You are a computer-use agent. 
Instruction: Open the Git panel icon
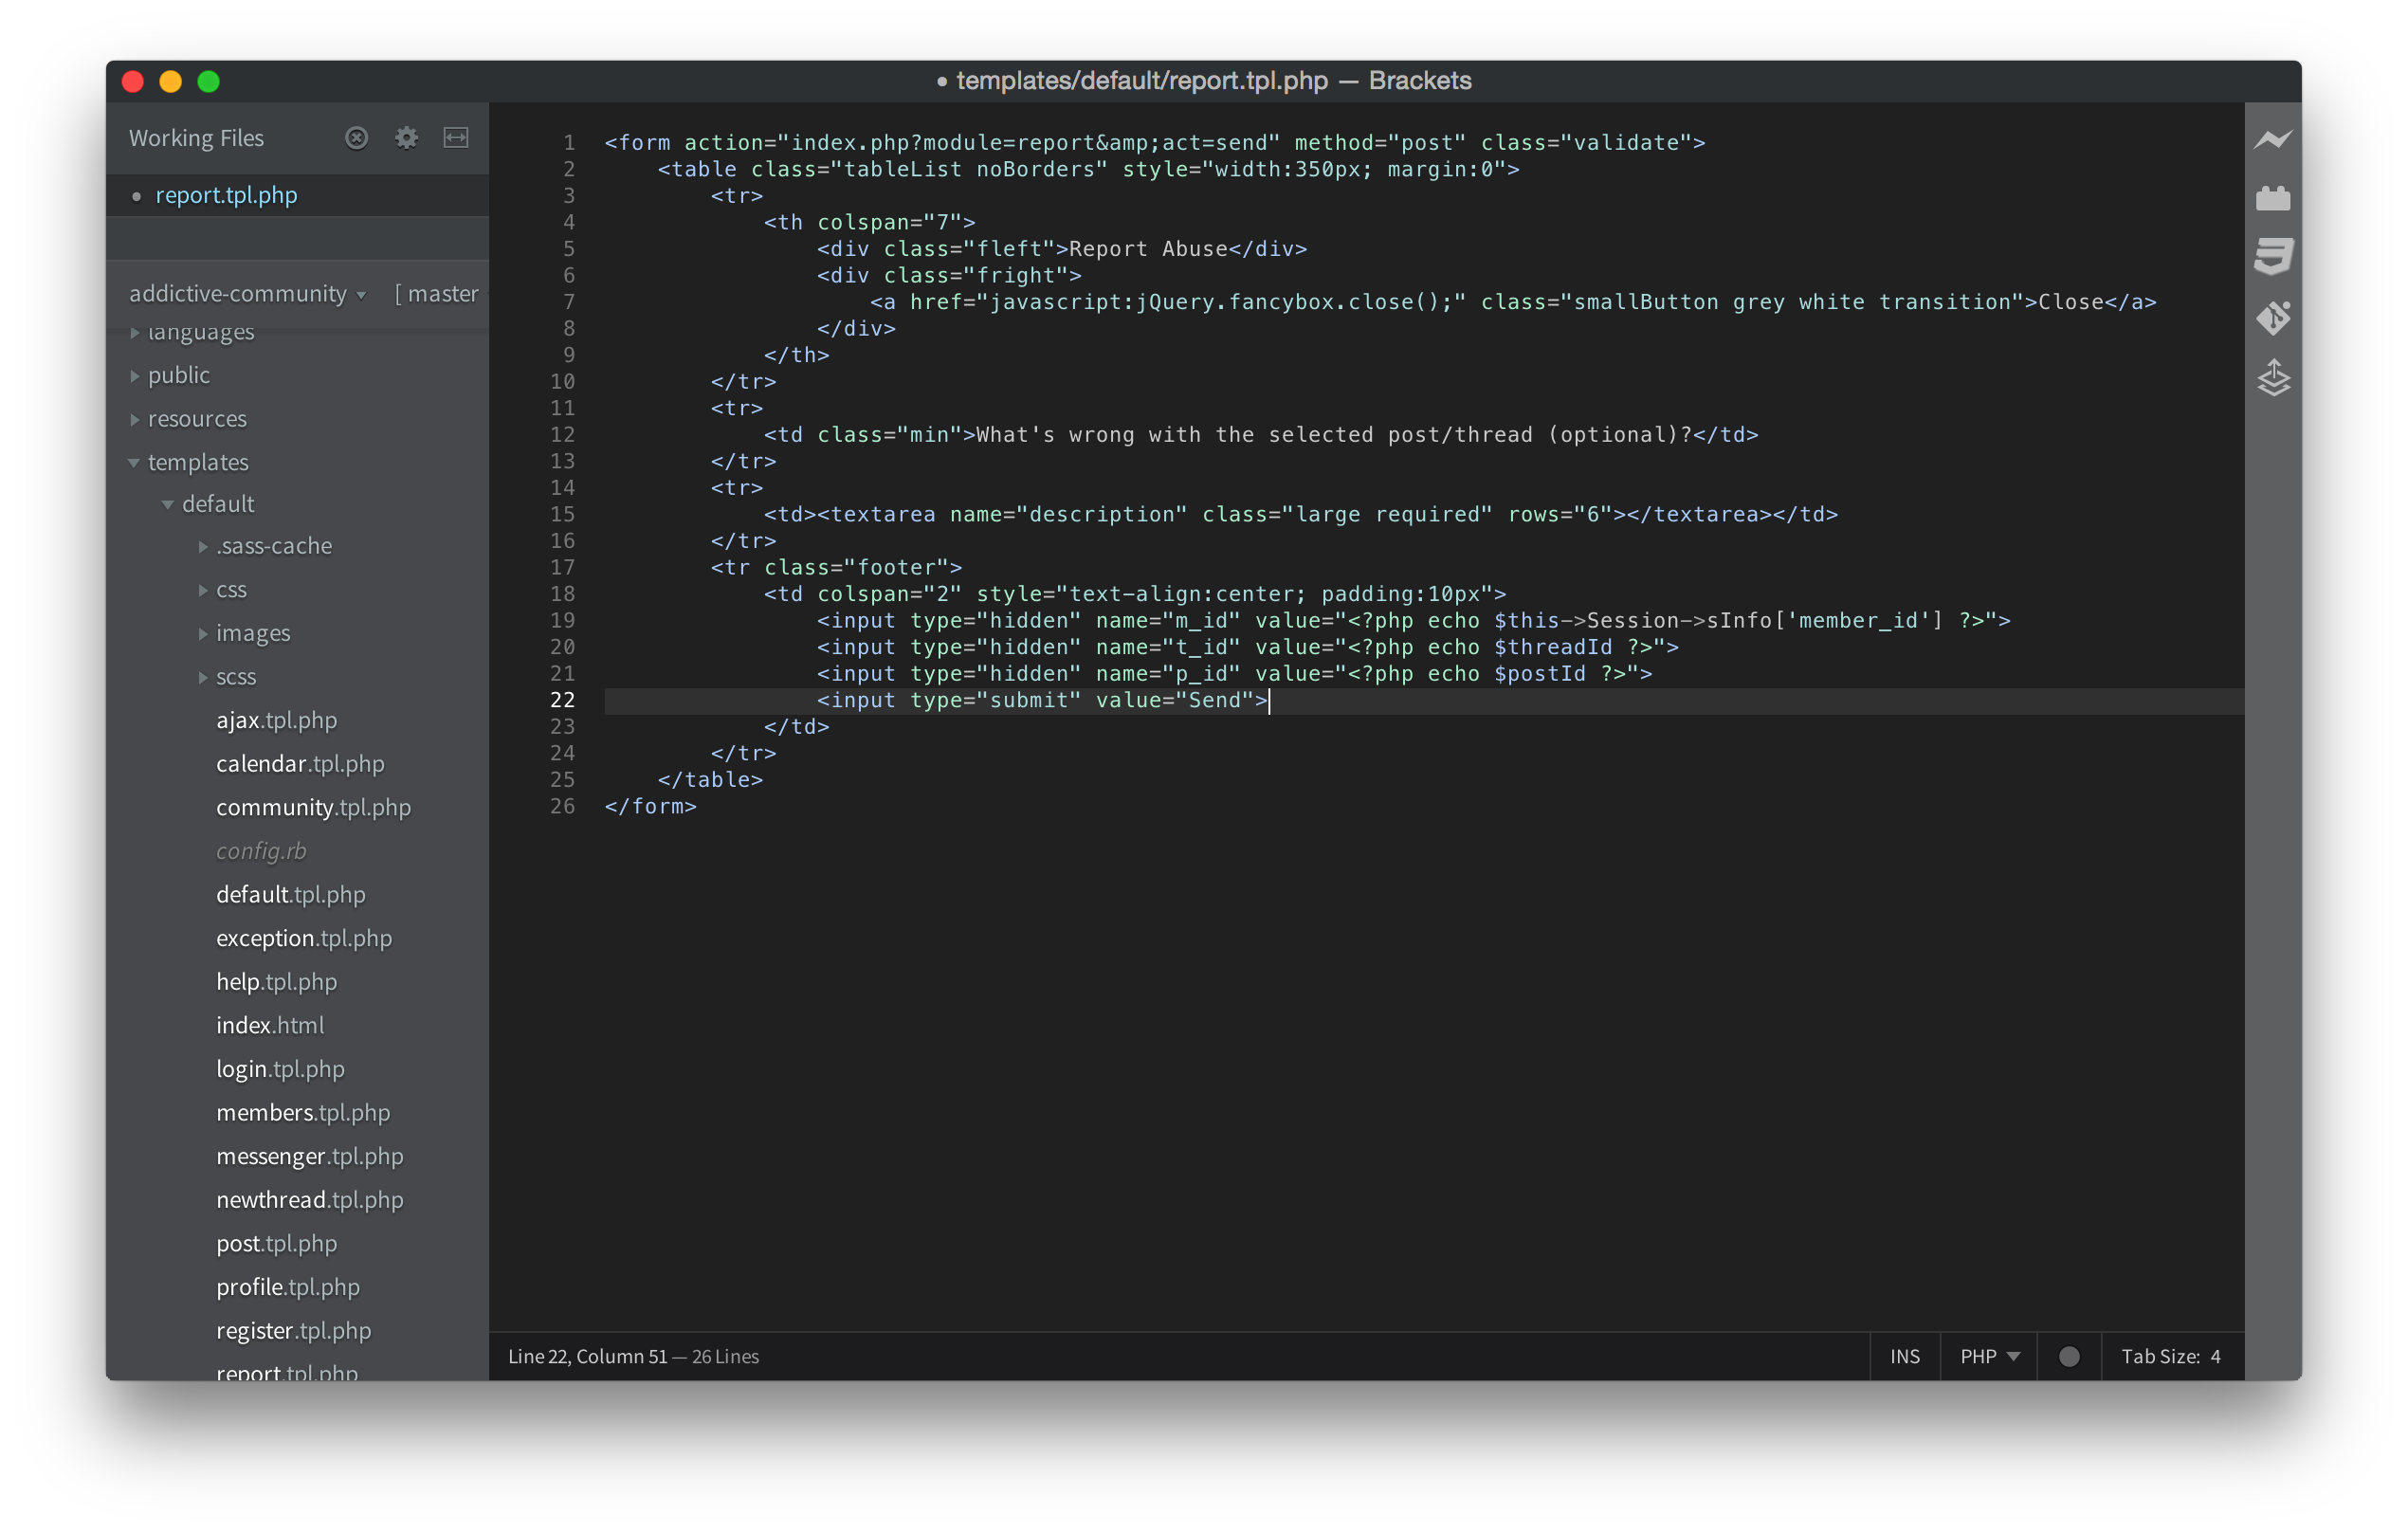[2272, 318]
